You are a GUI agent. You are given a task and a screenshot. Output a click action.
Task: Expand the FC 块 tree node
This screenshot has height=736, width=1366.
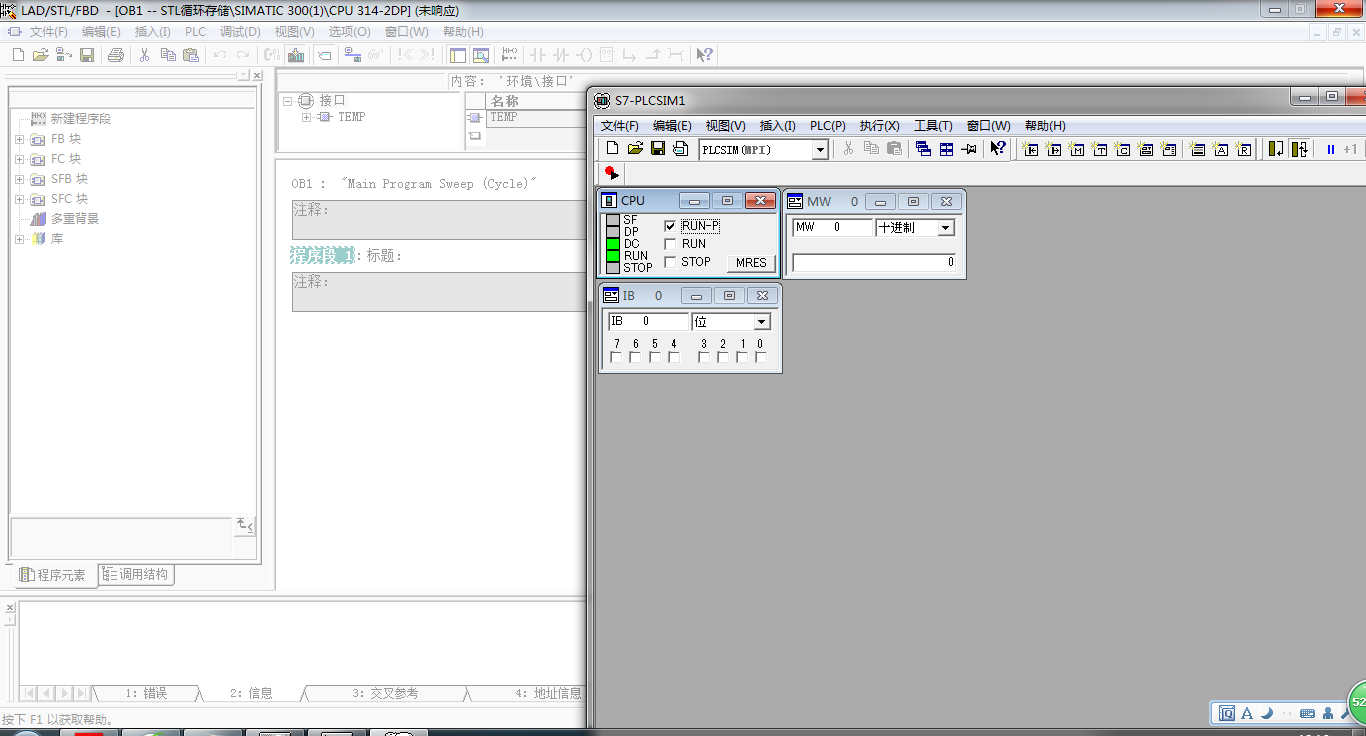(x=19, y=159)
